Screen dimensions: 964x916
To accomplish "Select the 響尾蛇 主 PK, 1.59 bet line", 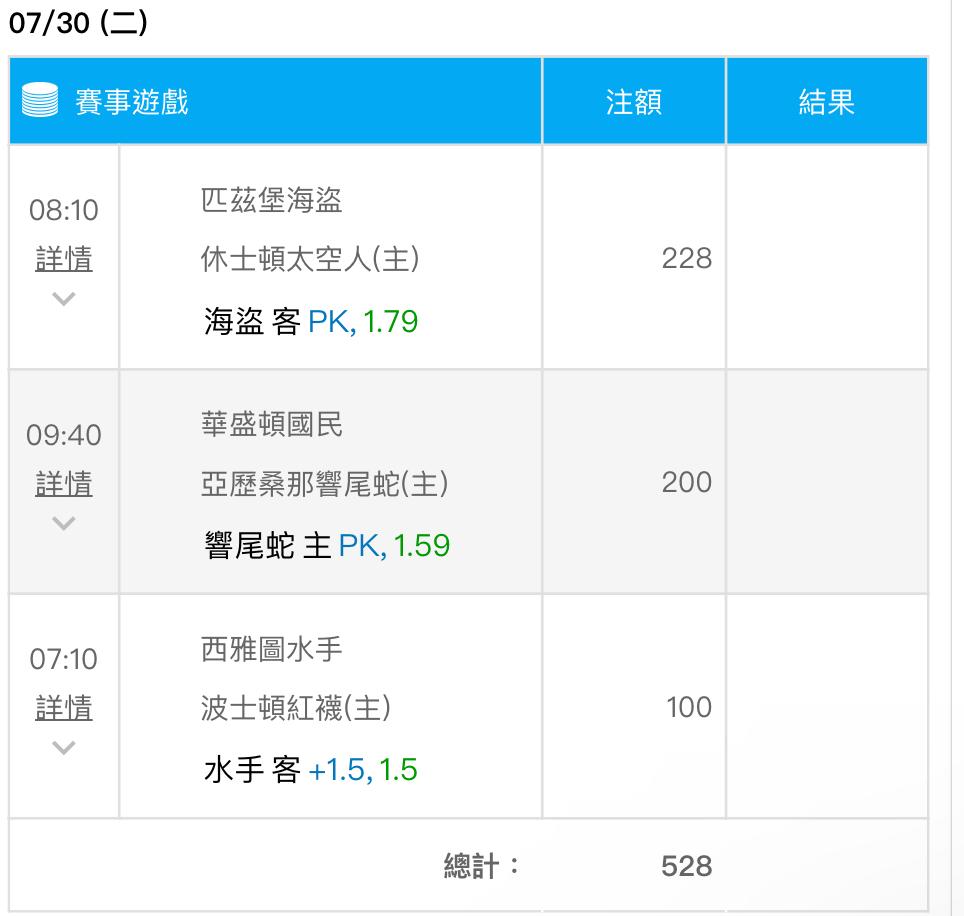I will click(x=327, y=546).
